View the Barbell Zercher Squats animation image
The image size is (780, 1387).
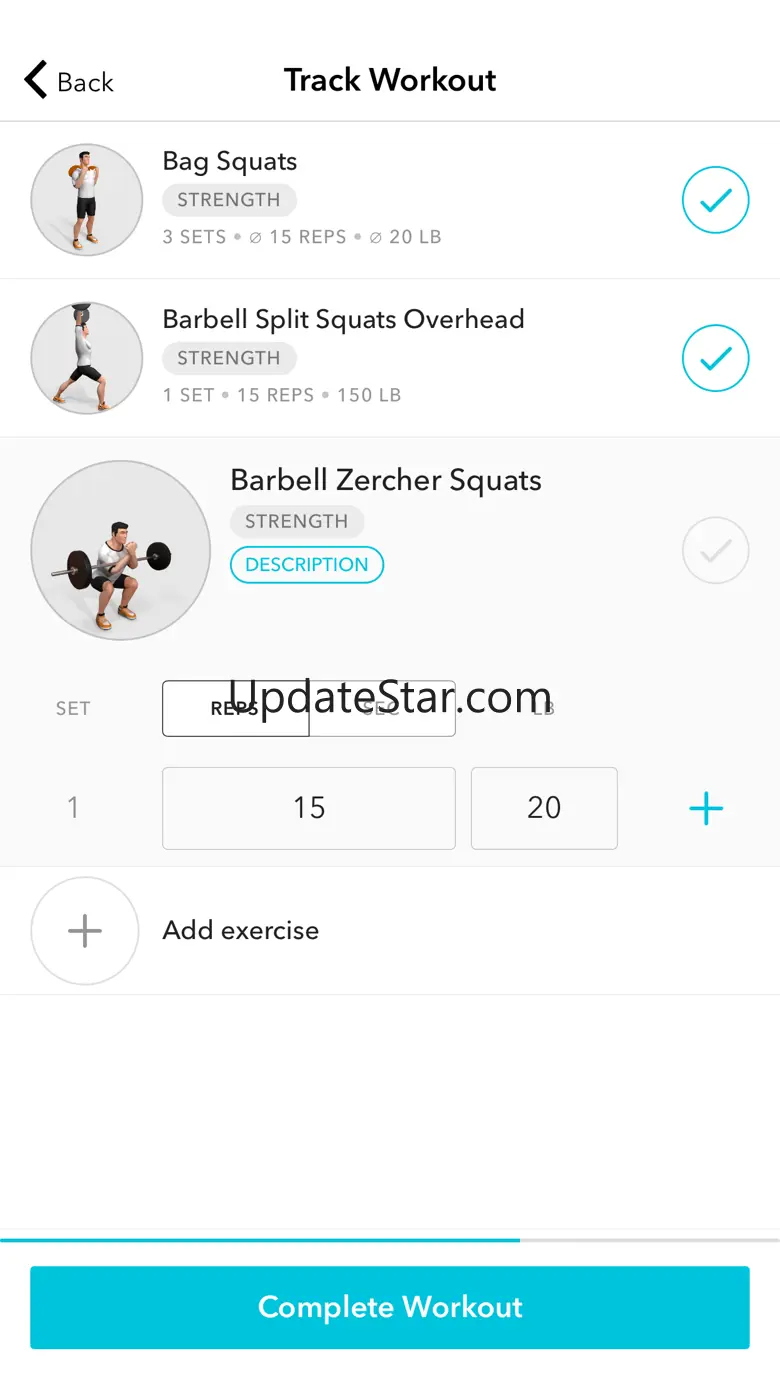click(121, 550)
